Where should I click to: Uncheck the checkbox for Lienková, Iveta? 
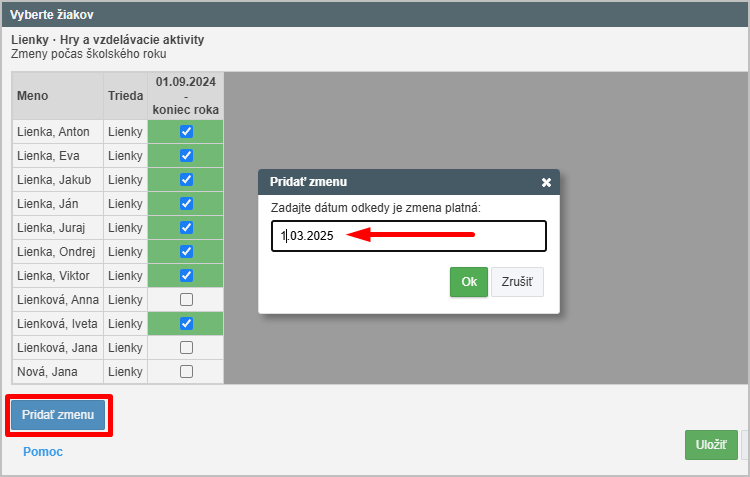click(x=186, y=324)
